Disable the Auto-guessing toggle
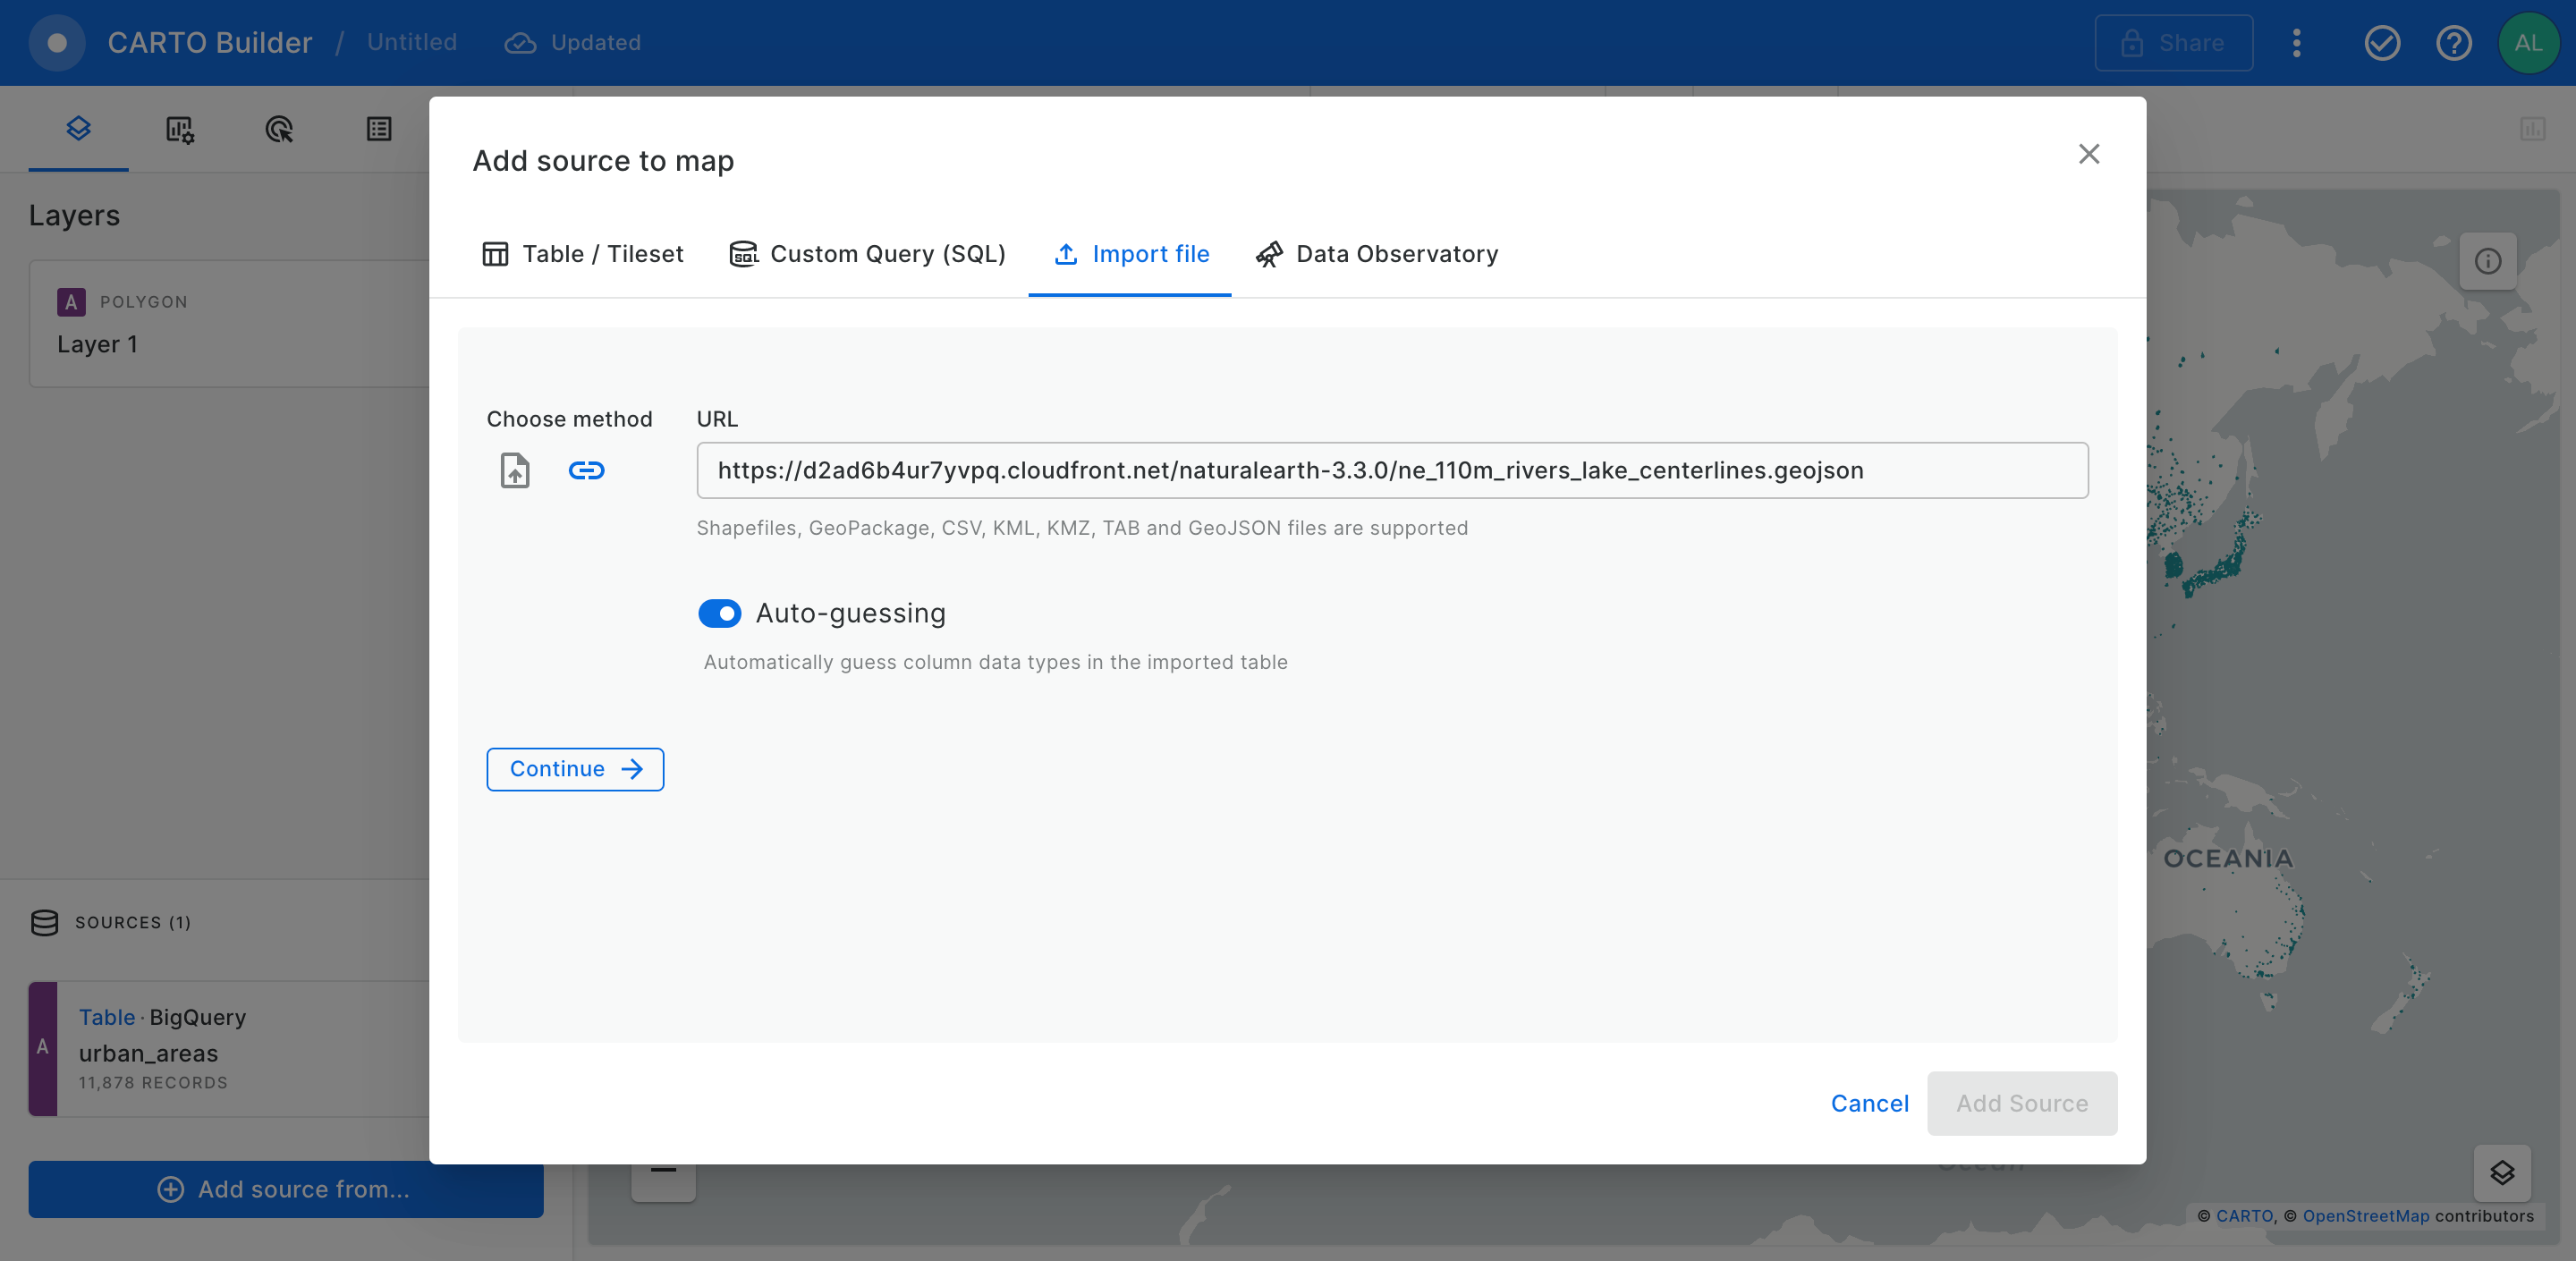Screen dimensions: 2576x1261 click(x=719, y=613)
